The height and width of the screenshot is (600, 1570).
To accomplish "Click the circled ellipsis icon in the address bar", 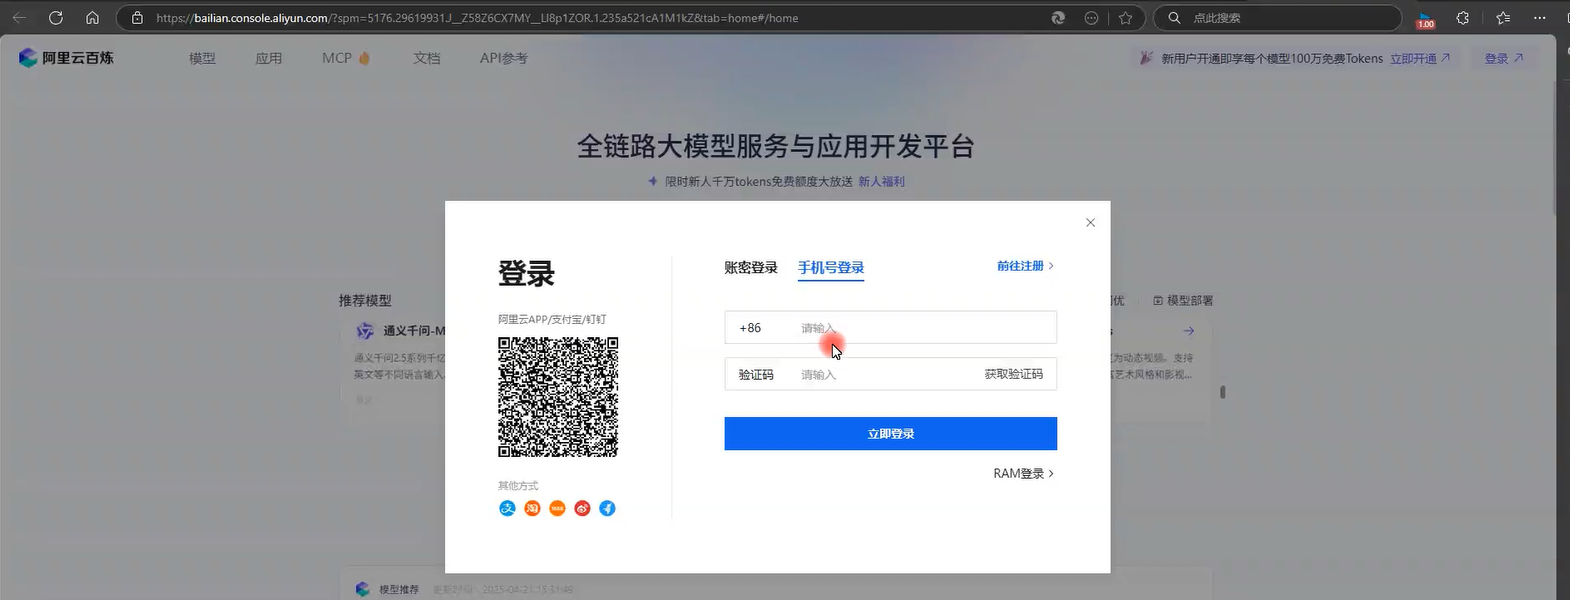I will (x=1091, y=18).
